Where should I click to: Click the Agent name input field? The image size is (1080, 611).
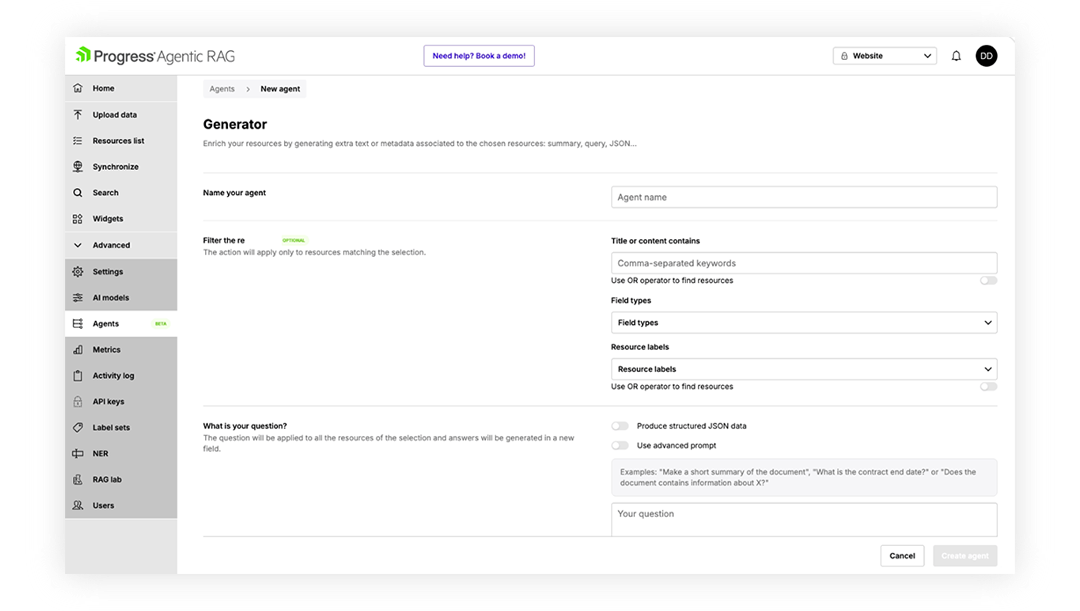(803, 197)
